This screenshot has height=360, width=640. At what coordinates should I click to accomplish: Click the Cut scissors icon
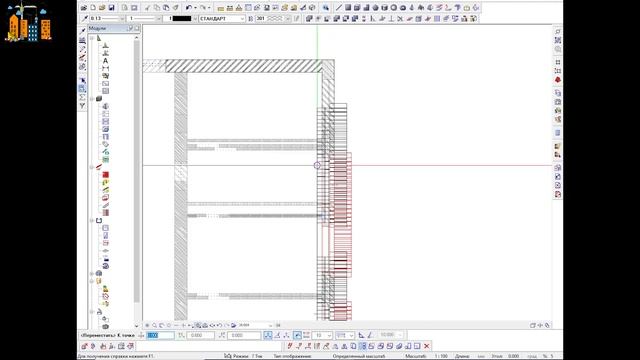pos(147,8)
